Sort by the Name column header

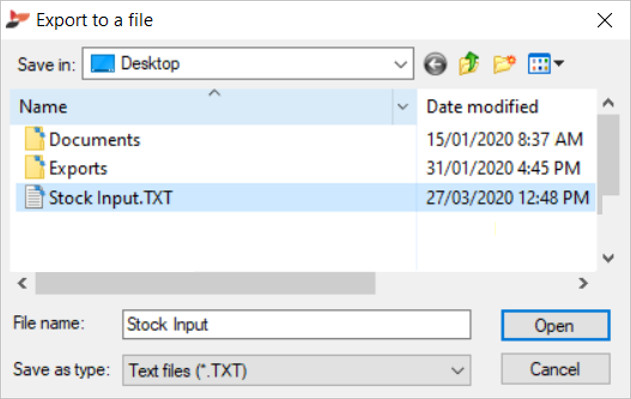[x=202, y=107]
